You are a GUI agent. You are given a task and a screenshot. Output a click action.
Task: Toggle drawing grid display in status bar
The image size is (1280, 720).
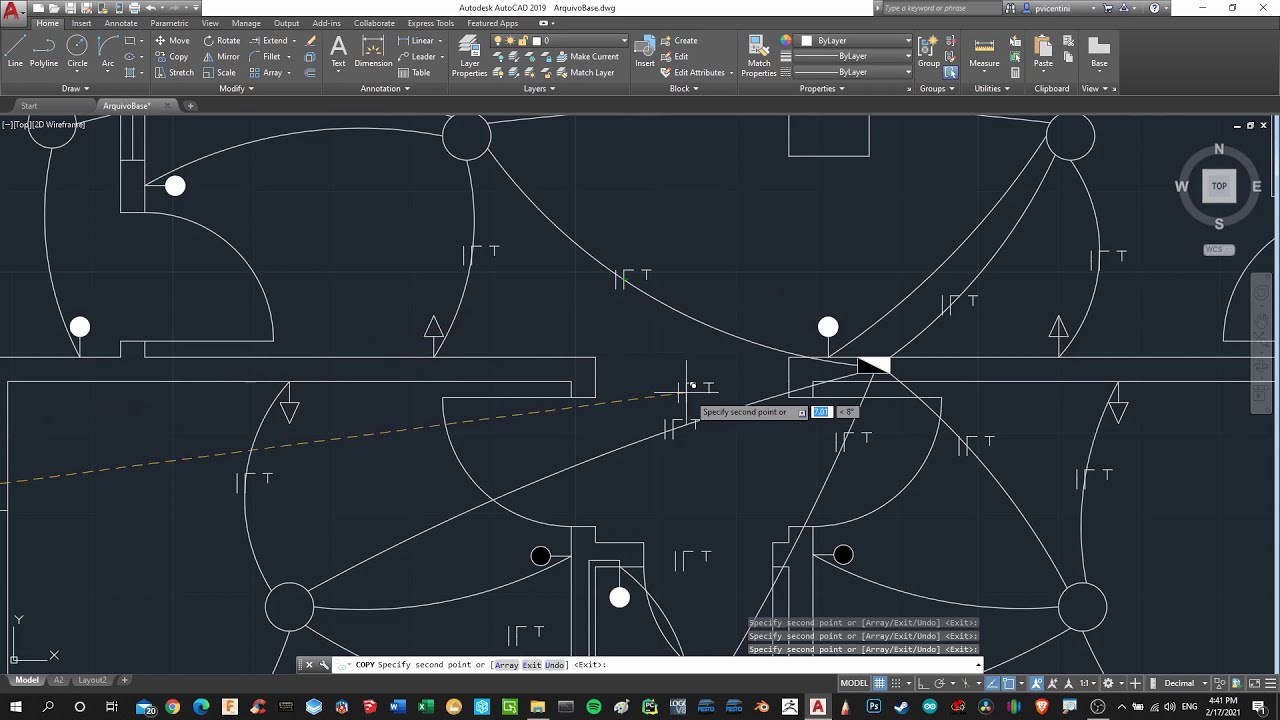(x=880, y=683)
